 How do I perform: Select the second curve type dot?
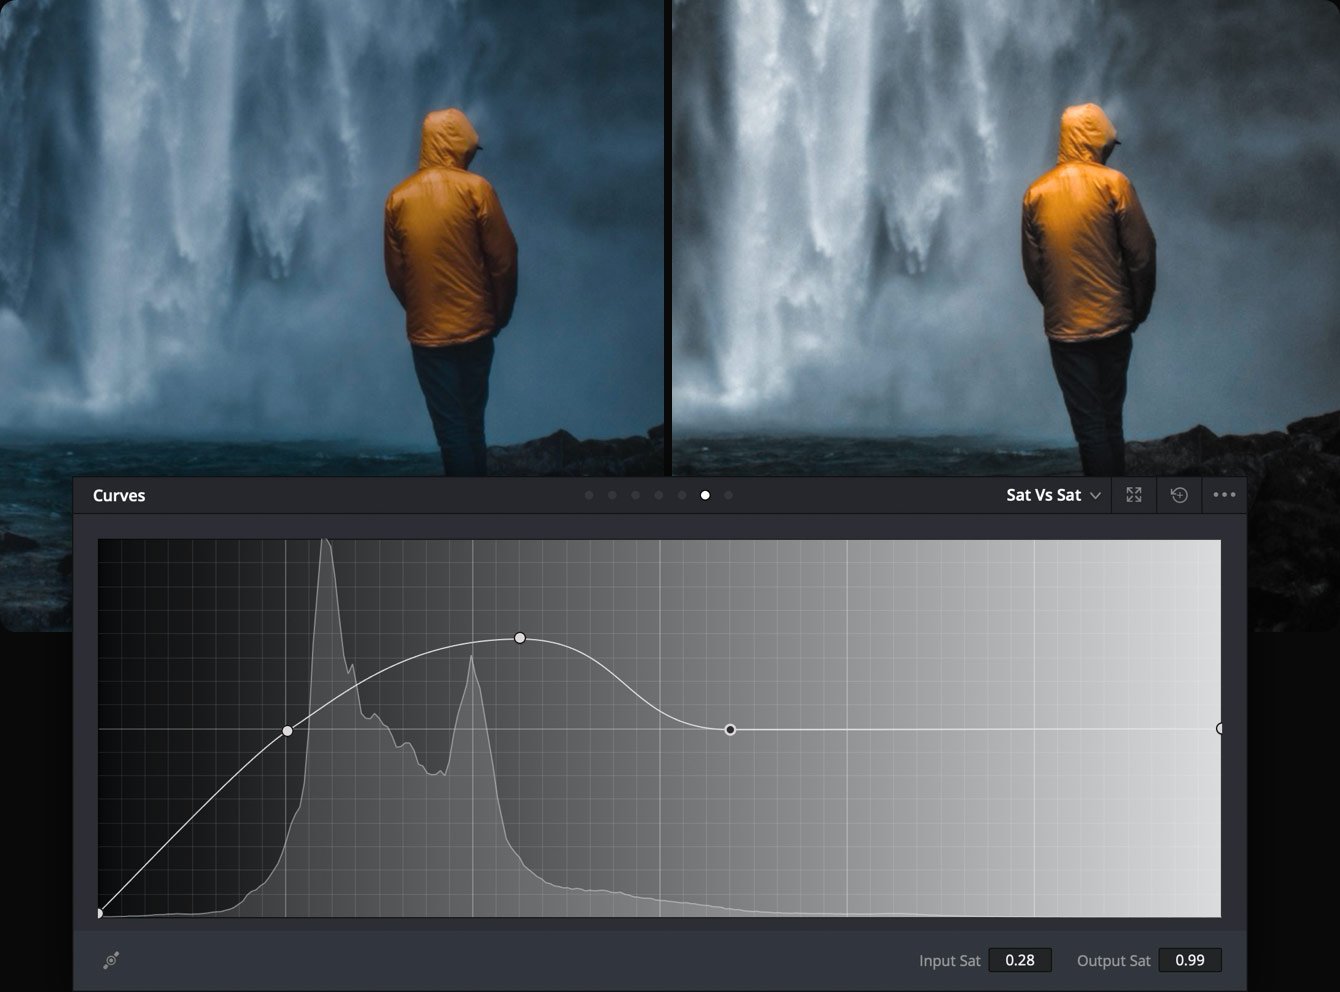point(613,494)
